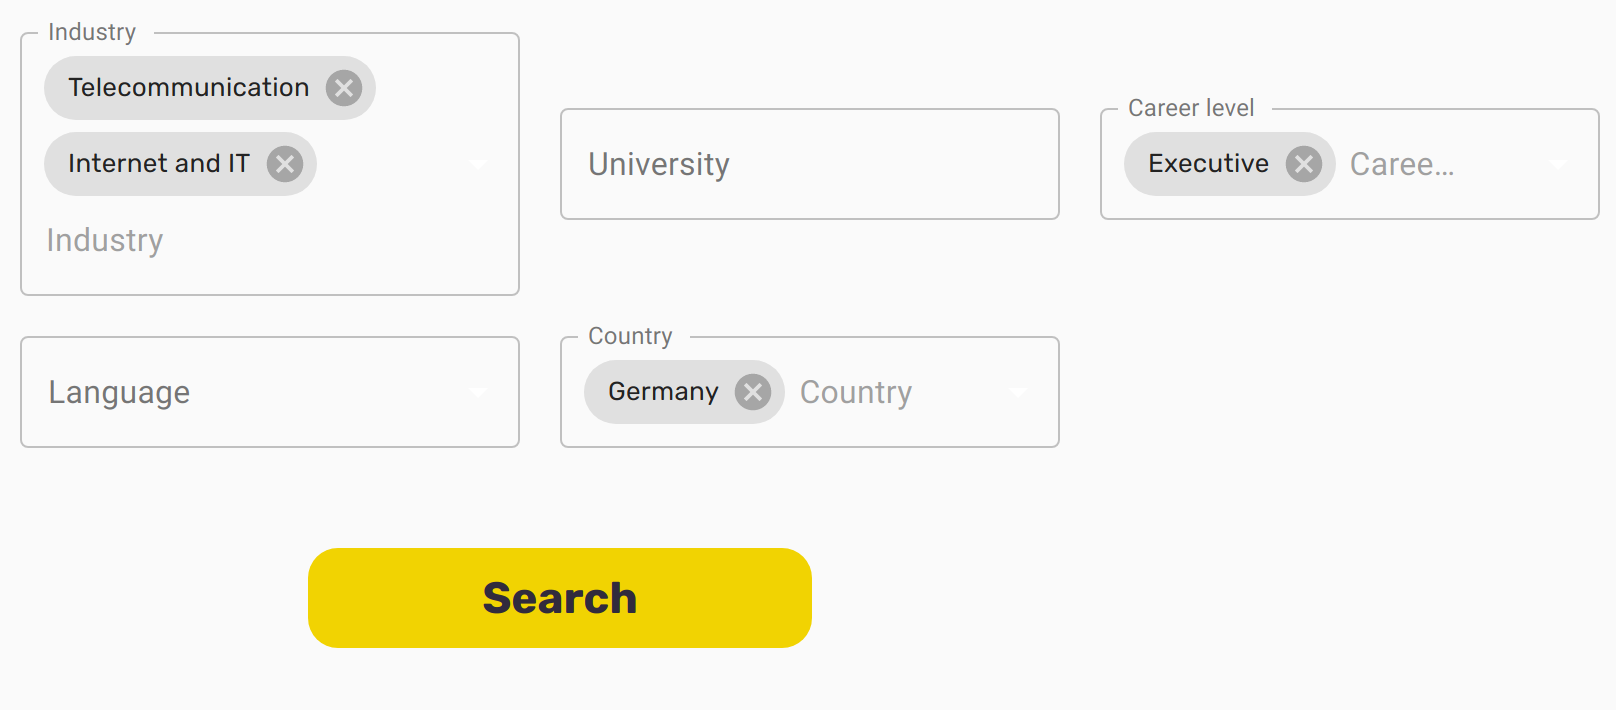
Task: Open the Language dropdown
Action: click(478, 392)
